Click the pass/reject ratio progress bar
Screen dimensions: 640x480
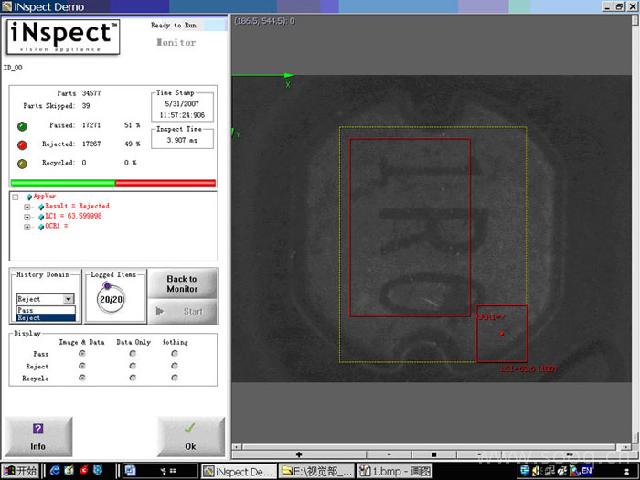click(x=113, y=183)
